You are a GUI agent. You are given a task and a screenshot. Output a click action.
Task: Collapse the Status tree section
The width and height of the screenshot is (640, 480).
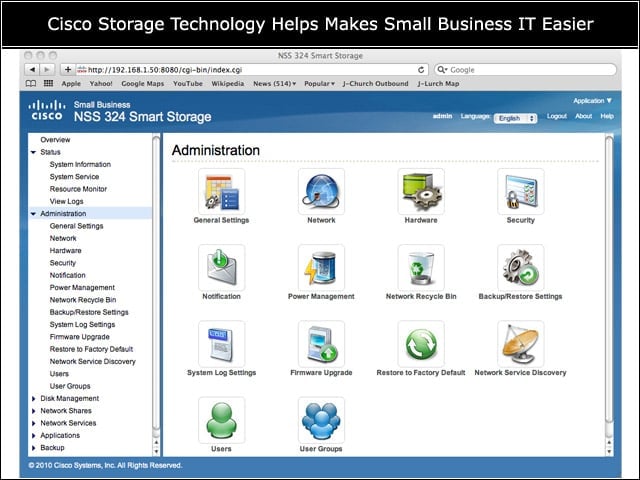pyautogui.click(x=33, y=152)
